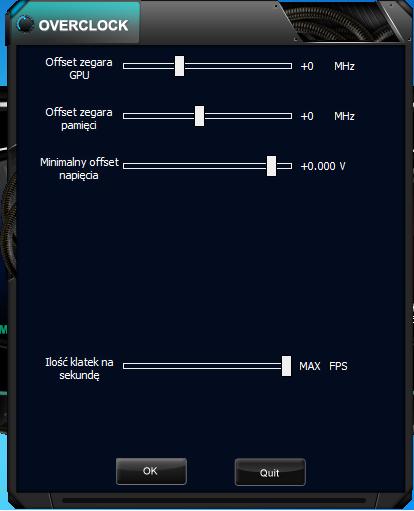Confirm settings with the OK button
Screen dimensions: 414x511
click(151, 471)
